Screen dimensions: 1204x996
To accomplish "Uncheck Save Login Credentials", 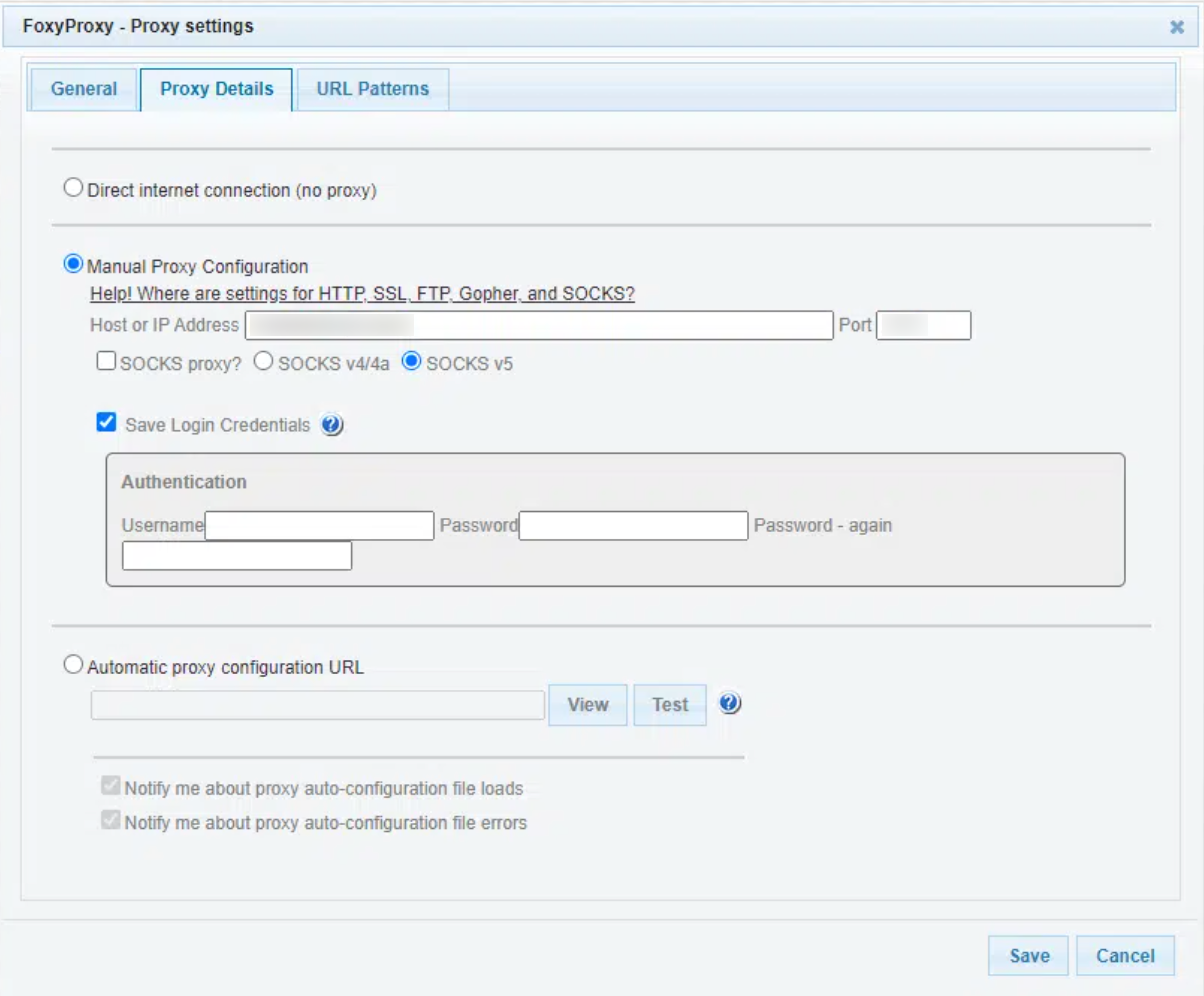I will [106, 423].
